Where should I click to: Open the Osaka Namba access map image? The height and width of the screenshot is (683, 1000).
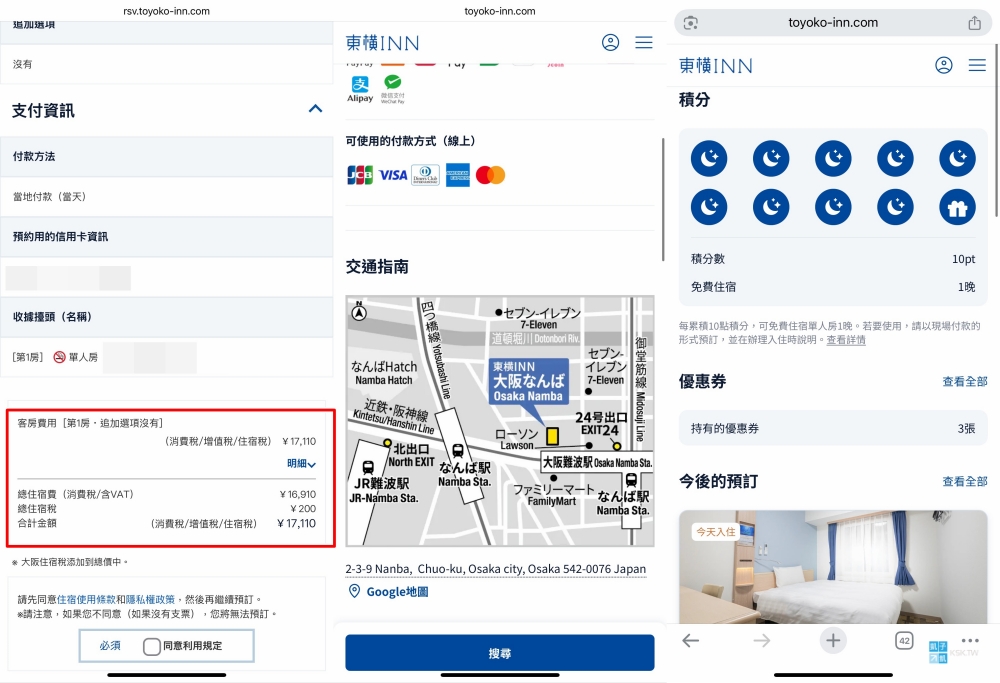(x=500, y=421)
